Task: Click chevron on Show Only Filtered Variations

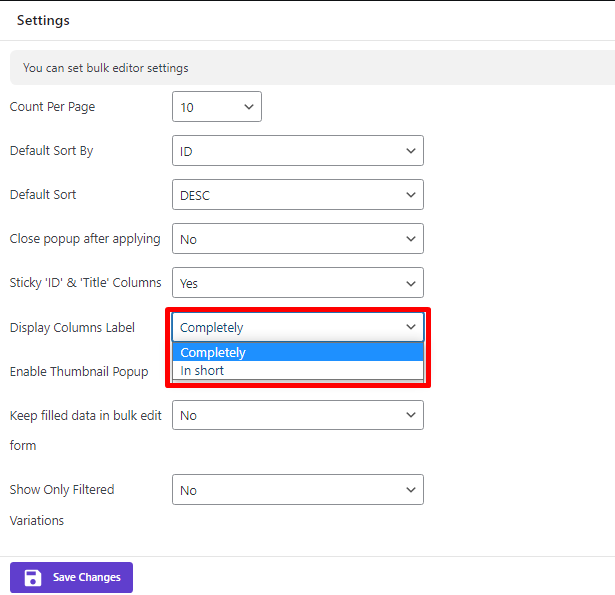Action: pyautogui.click(x=411, y=489)
